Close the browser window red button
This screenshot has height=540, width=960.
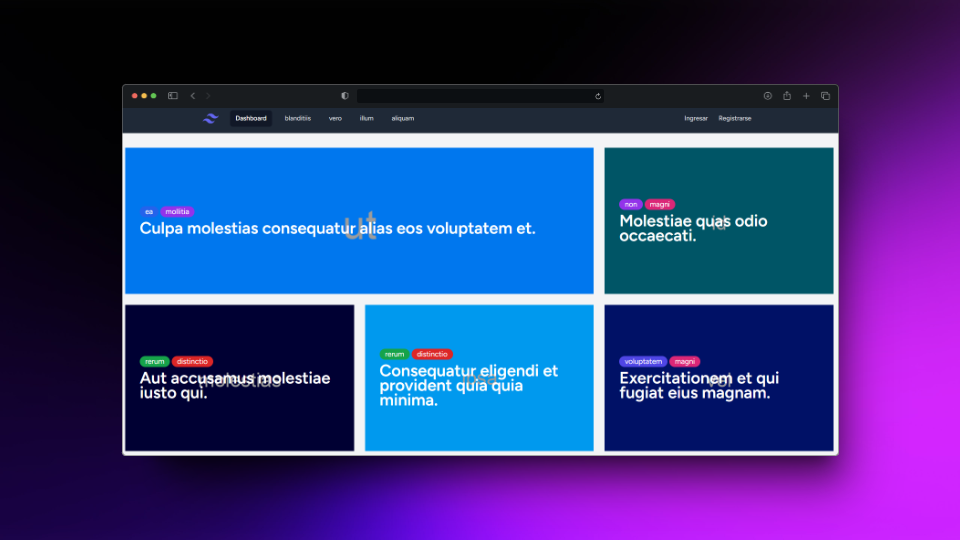coord(135,96)
